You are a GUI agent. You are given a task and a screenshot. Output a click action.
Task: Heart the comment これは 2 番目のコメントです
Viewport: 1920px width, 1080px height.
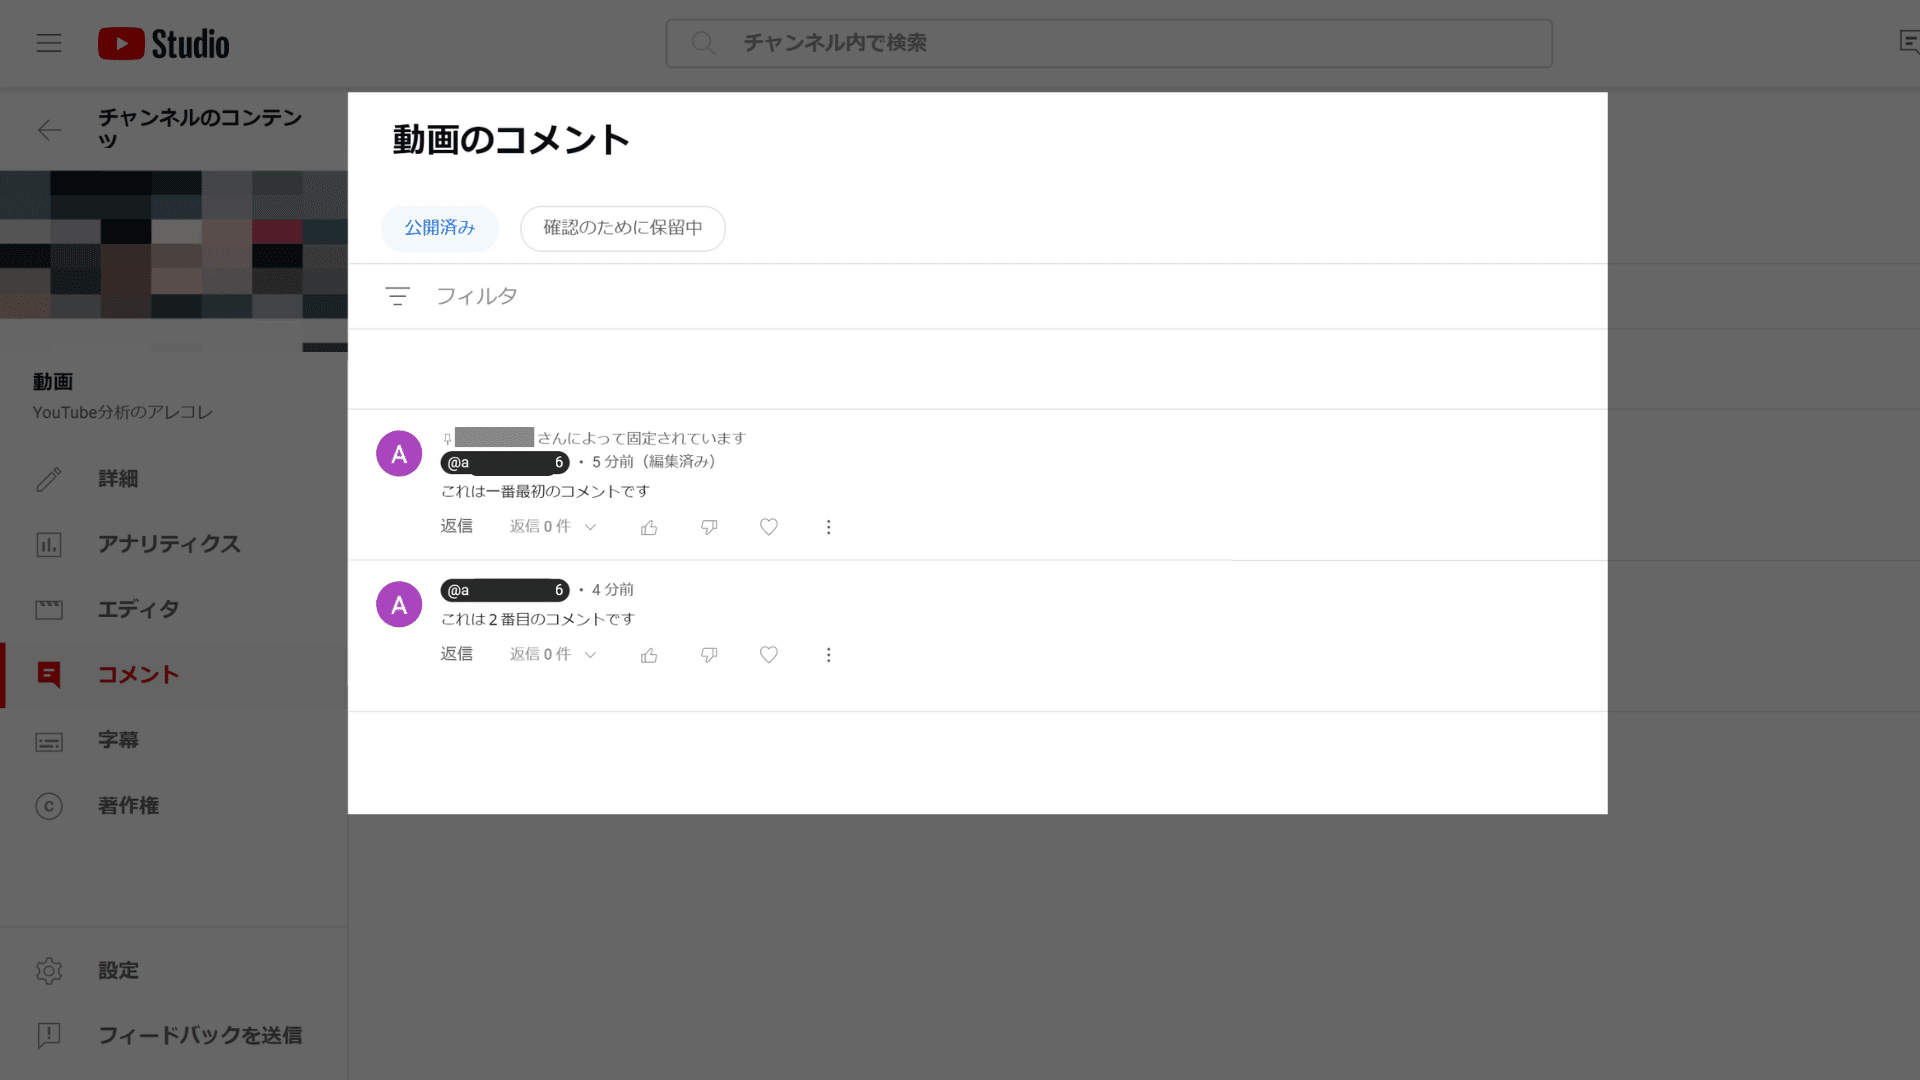(769, 655)
